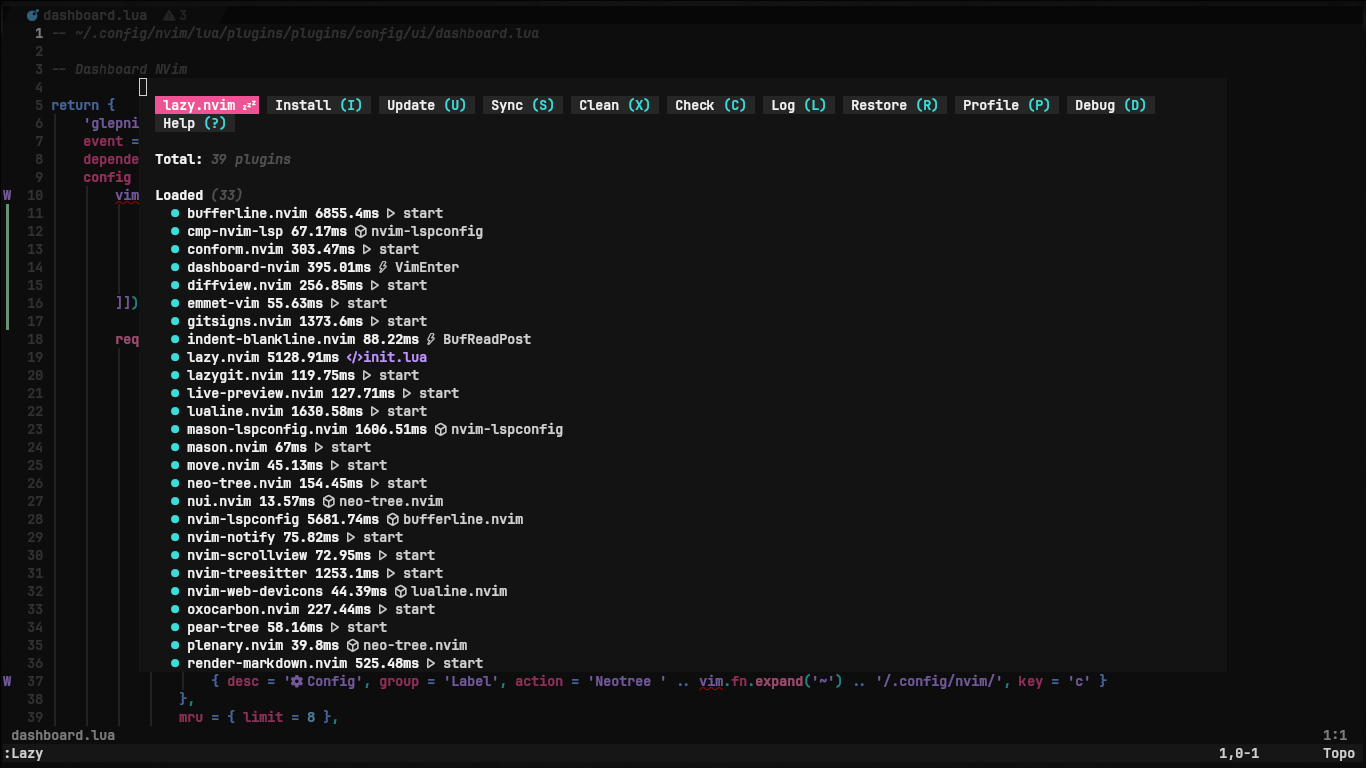Select the indent-blankline.nvim row

(350, 339)
